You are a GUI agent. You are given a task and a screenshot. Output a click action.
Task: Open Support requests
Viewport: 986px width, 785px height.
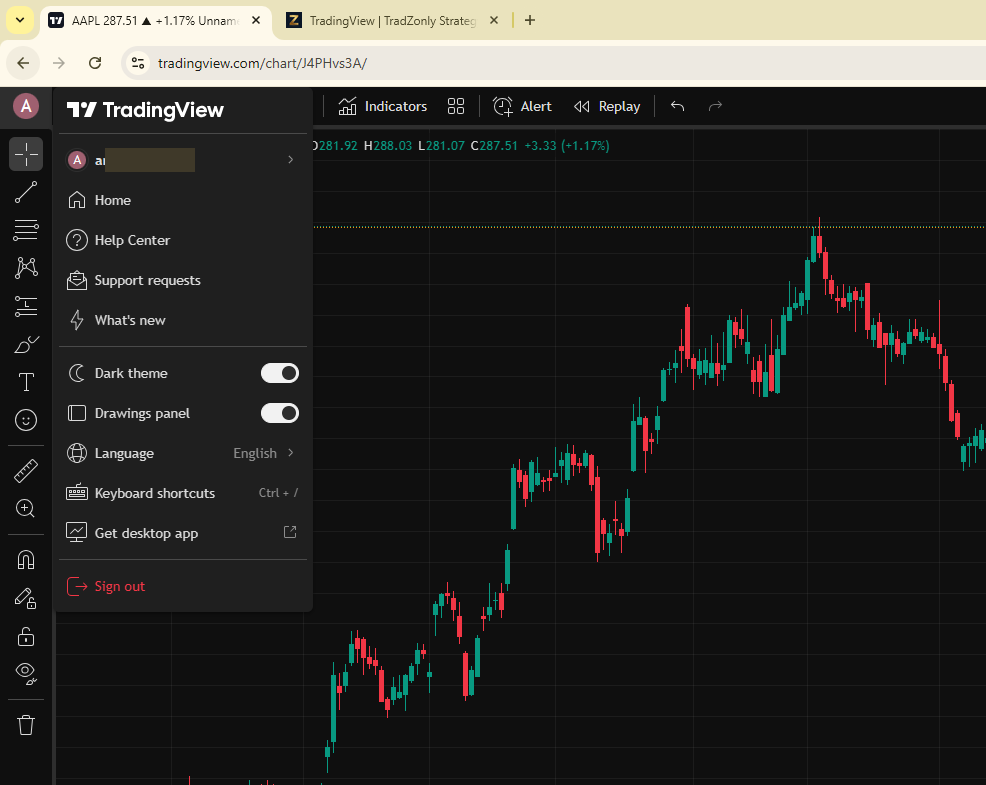(182, 280)
